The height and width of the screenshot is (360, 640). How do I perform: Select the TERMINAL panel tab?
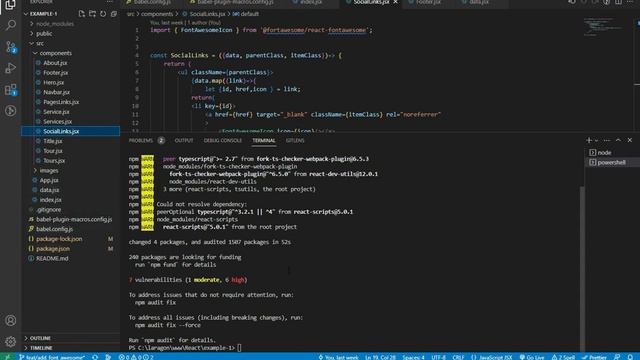tap(264, 140)
